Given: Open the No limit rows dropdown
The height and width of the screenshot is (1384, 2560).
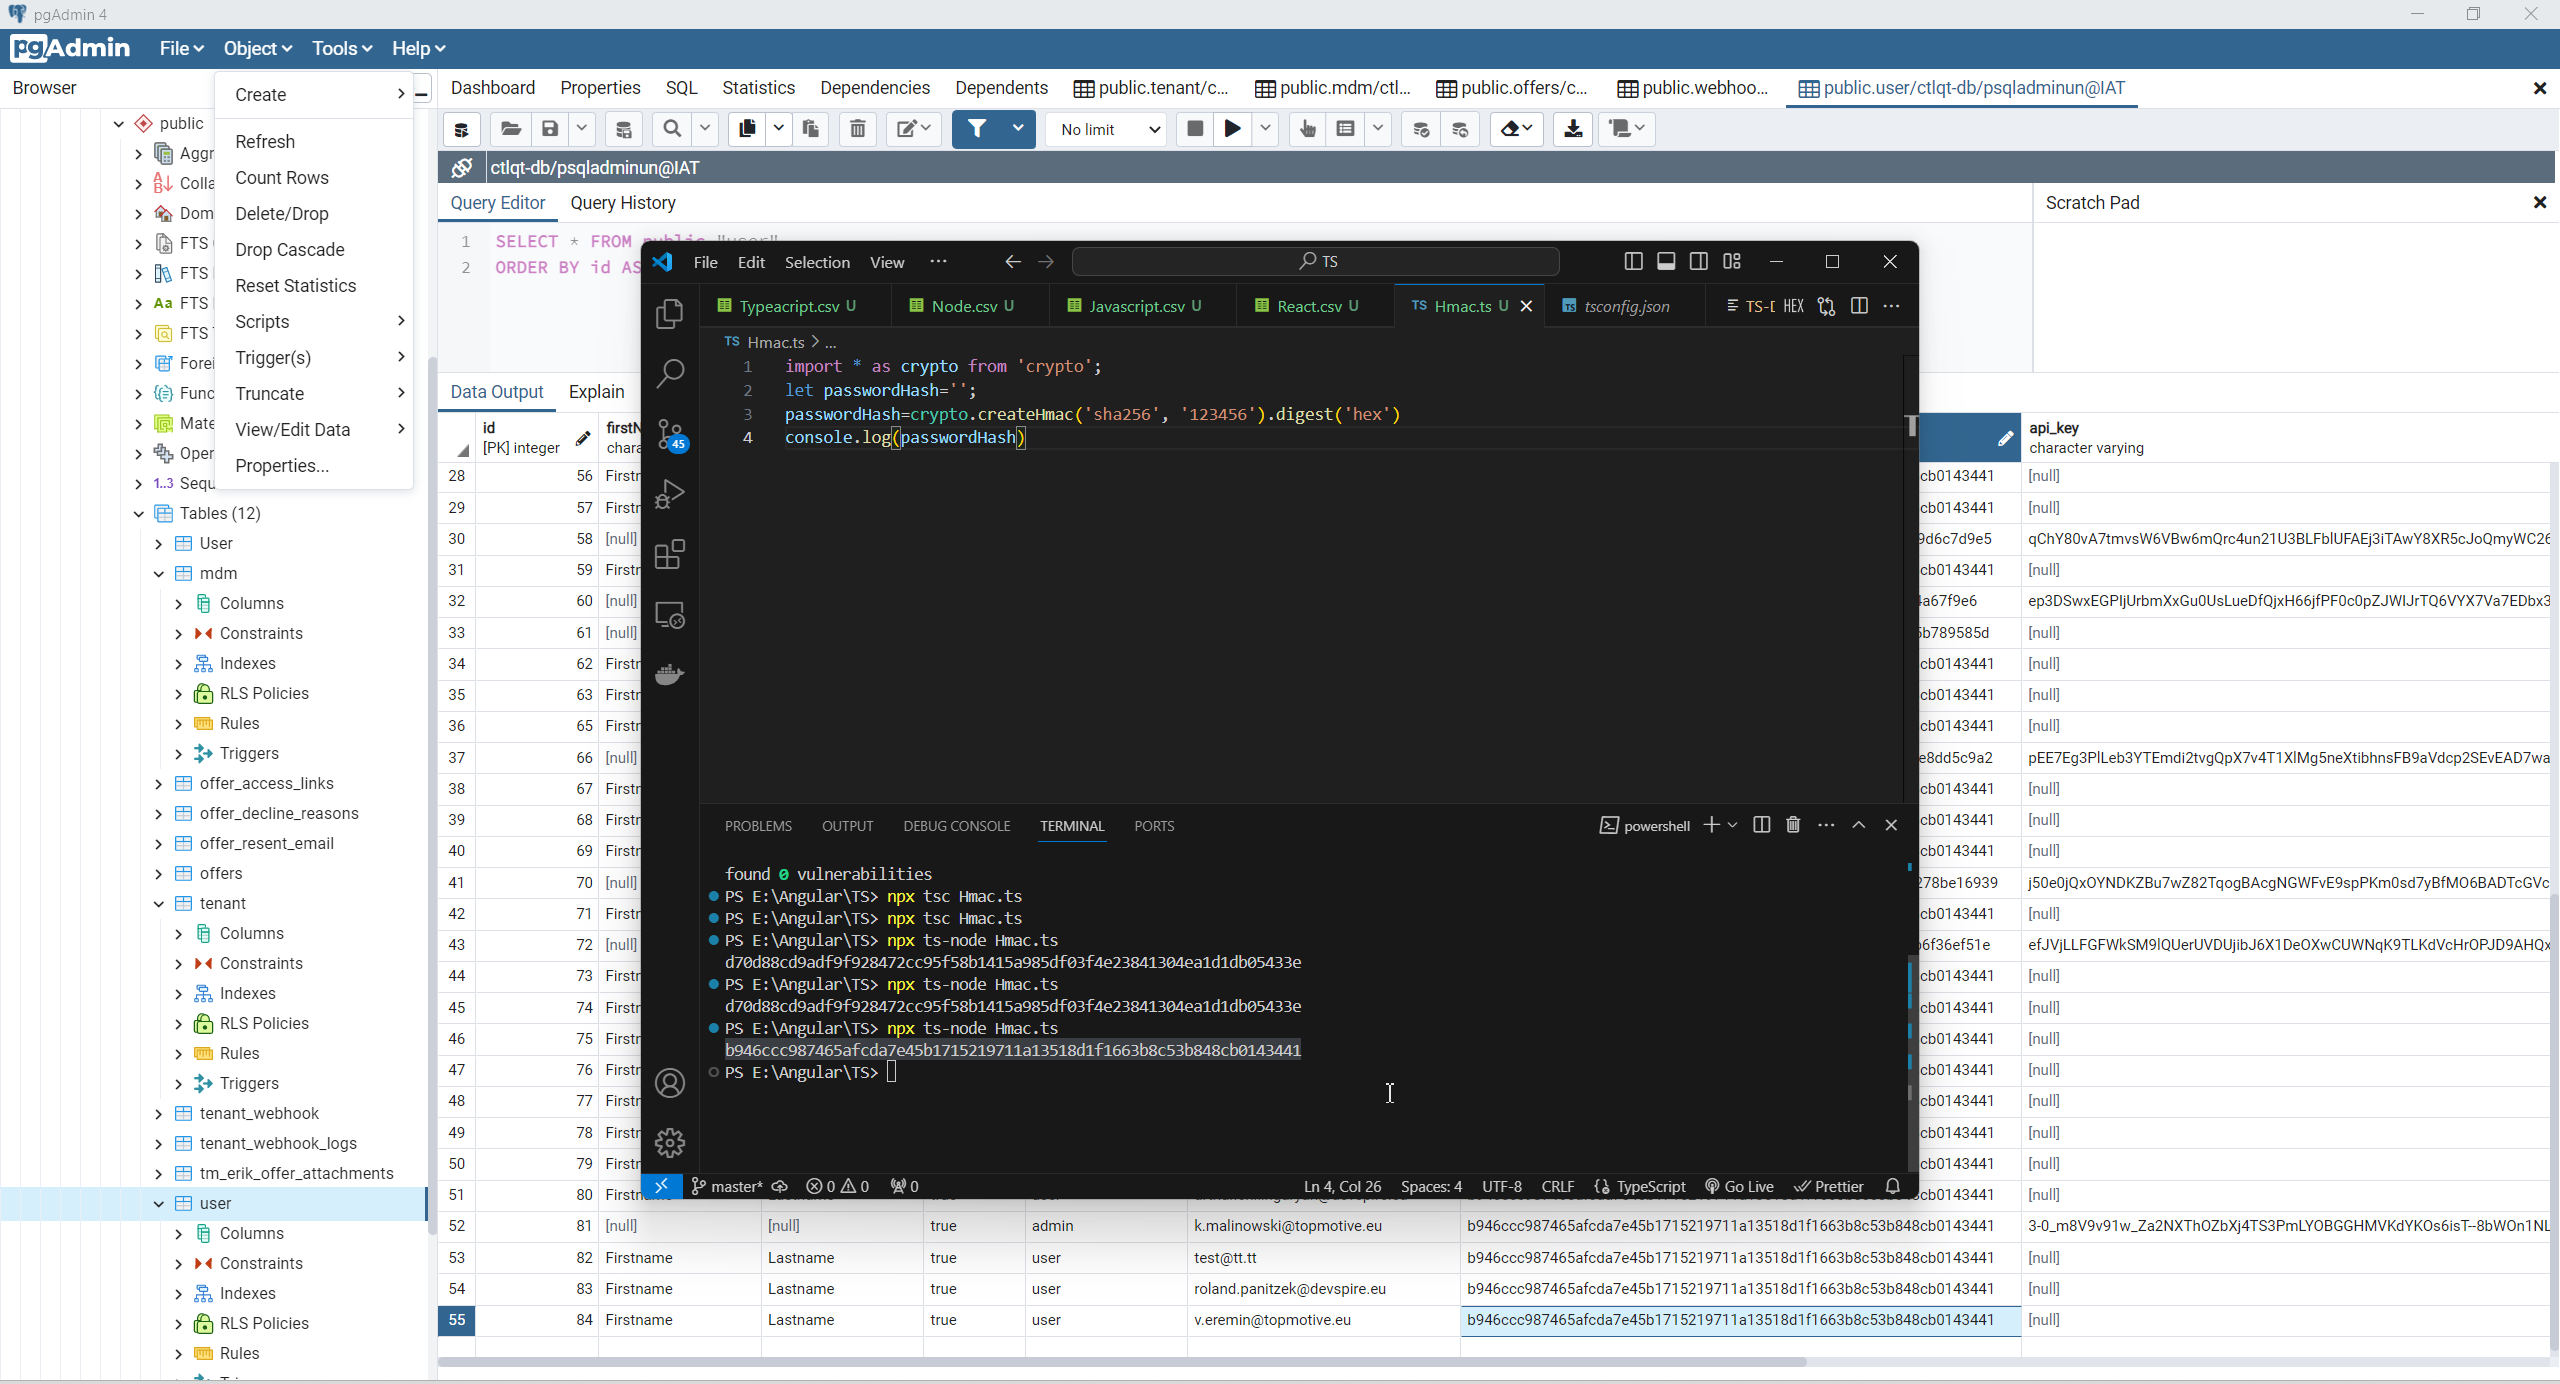Looking at the screenshot, I should (1108, 129).
